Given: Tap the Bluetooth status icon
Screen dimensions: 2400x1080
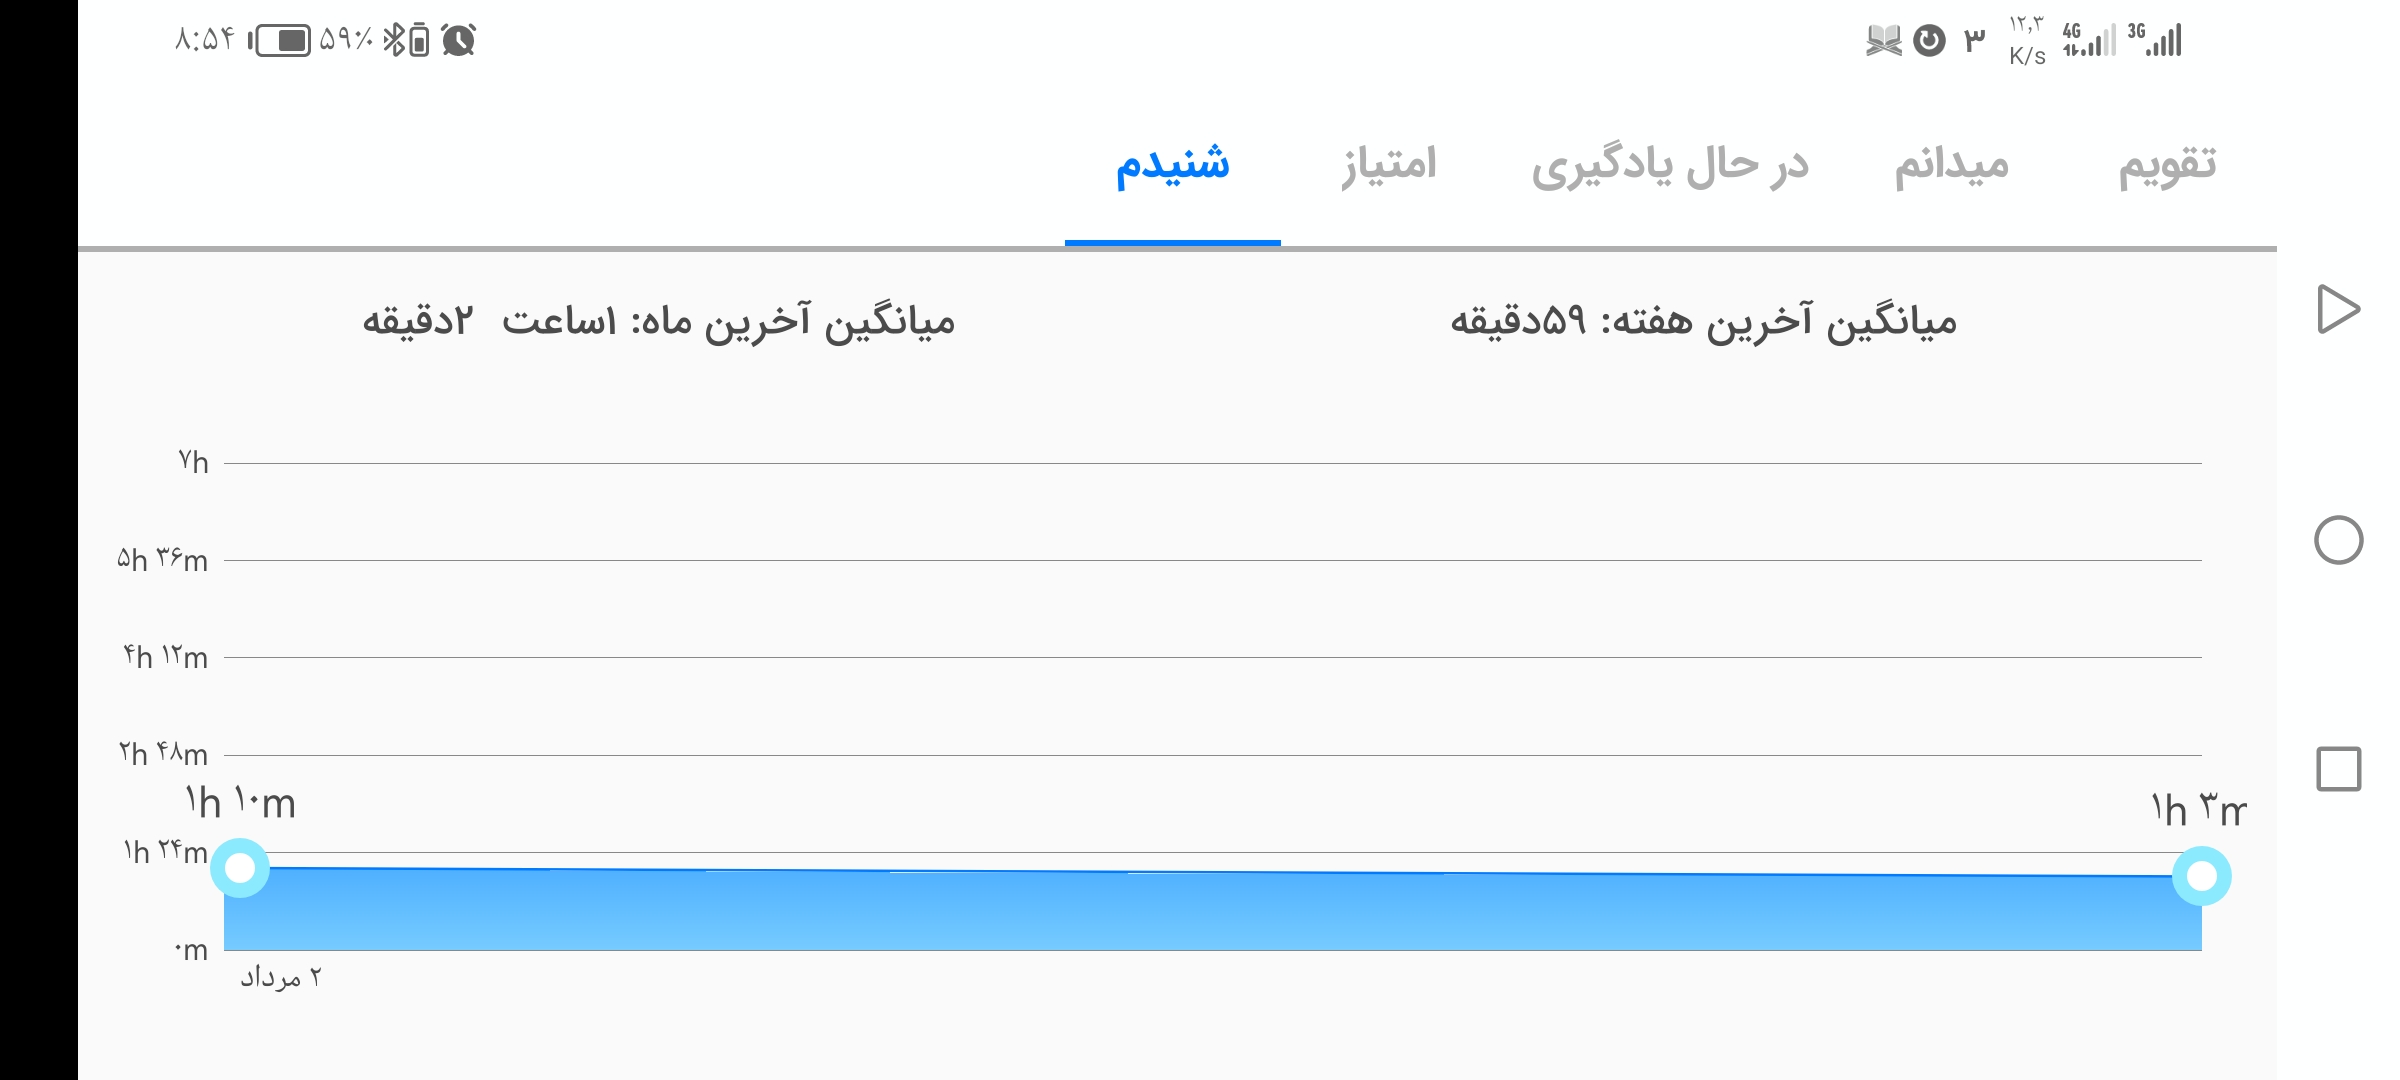Looking at the screenshot, I should 394,40.
